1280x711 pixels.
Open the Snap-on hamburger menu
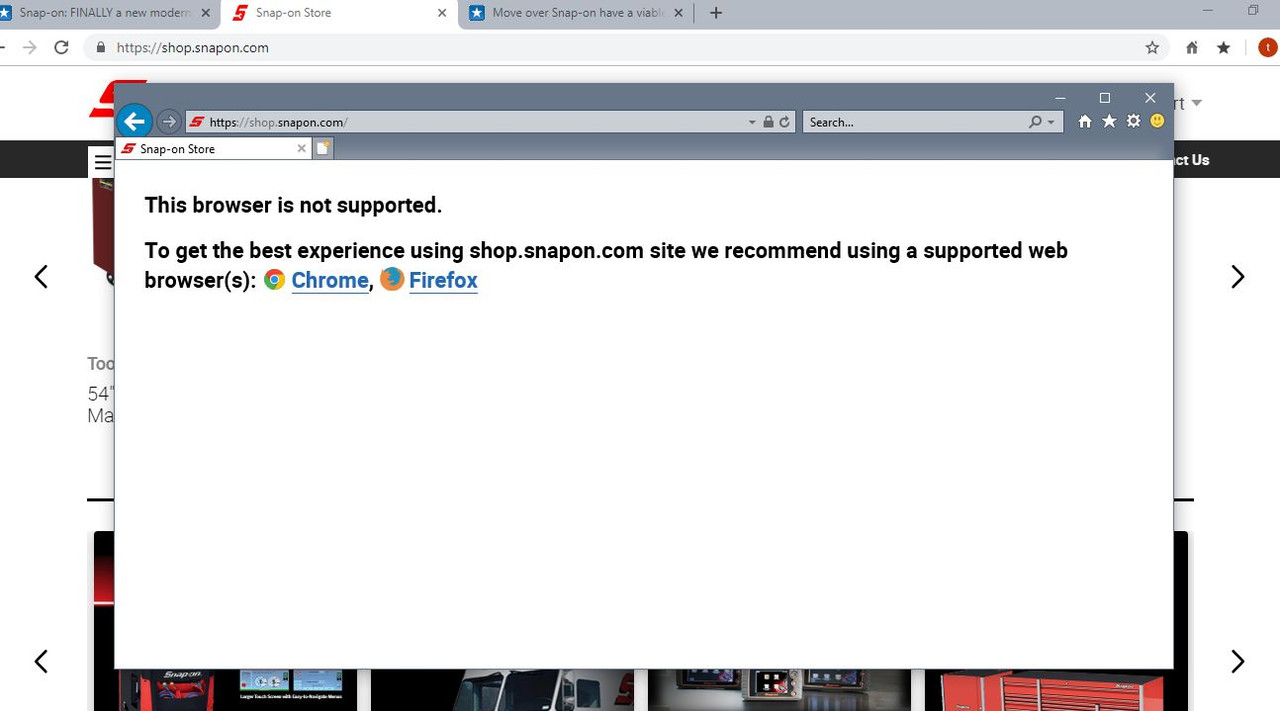click(x=102, y=162)
